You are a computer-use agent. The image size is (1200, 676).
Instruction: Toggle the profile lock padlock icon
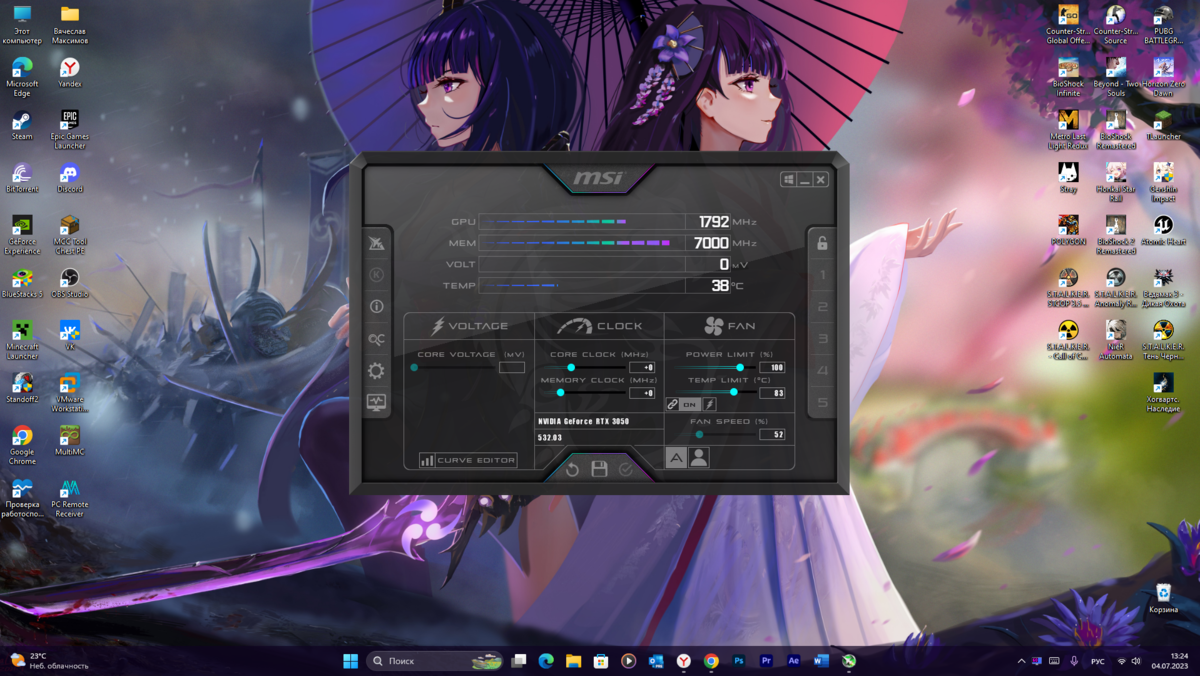822,243
